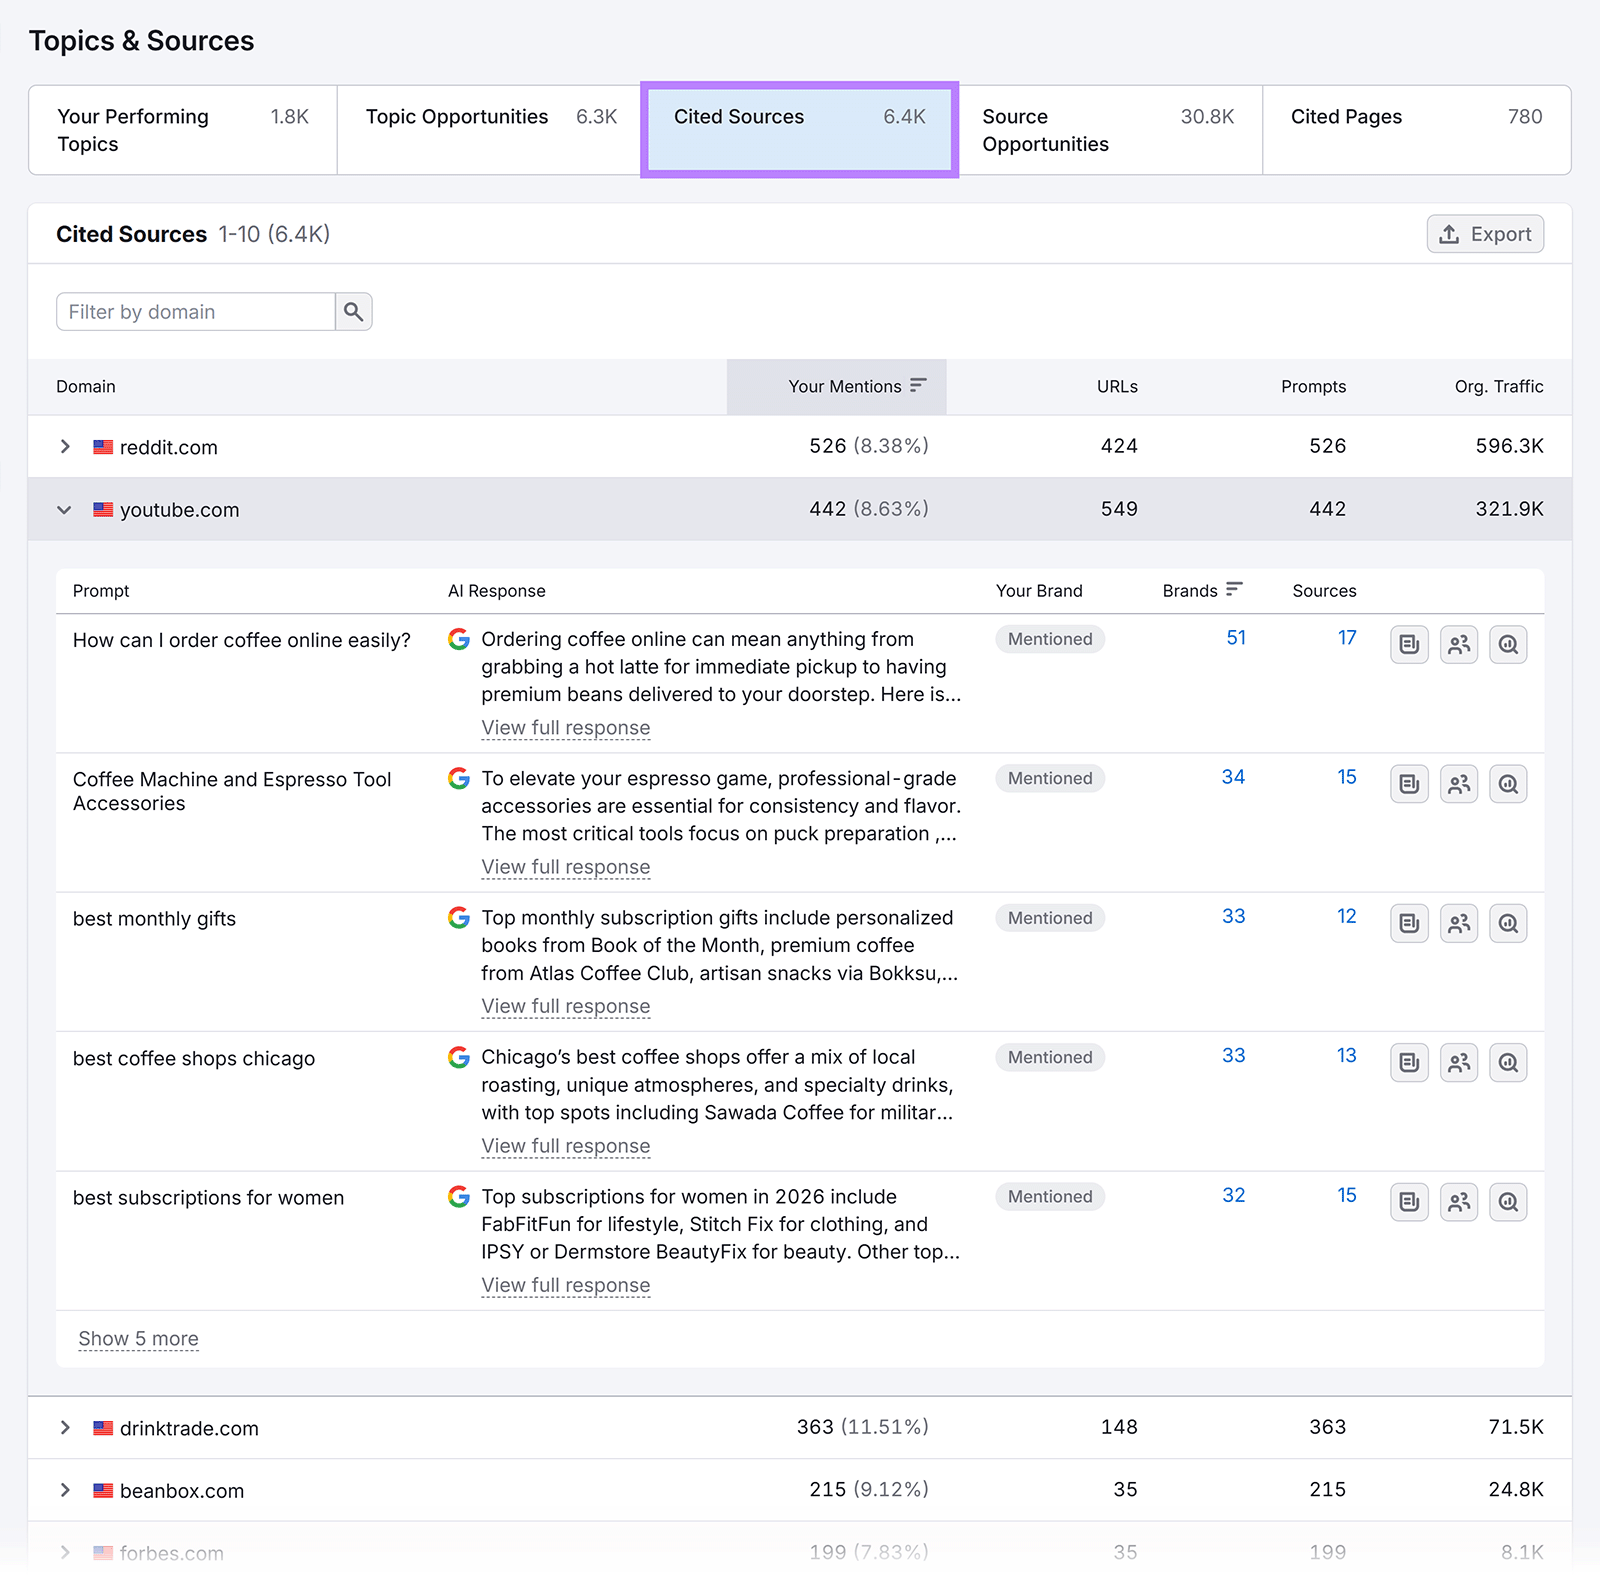Open brands people icon for 'best subscriptions for women'
This screenshot has width=1600, height=1582.
(1459, 1202)
